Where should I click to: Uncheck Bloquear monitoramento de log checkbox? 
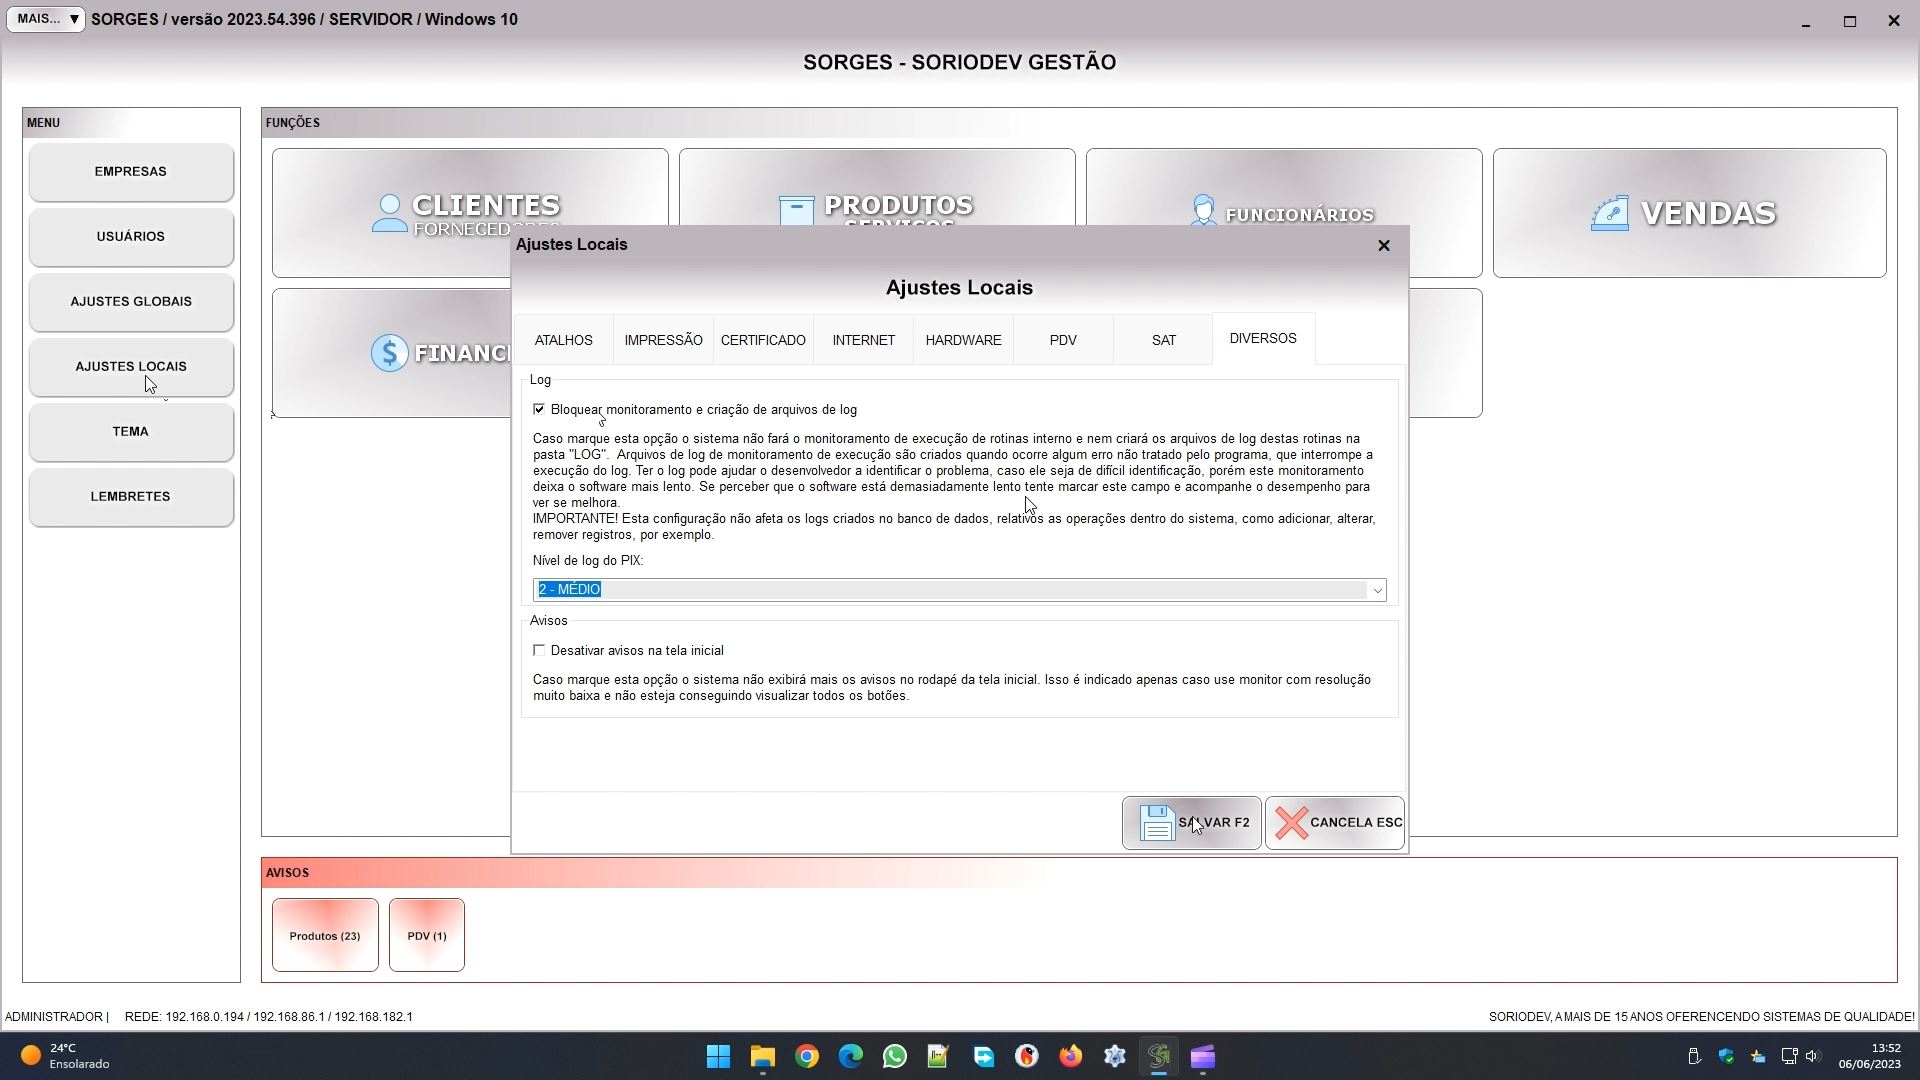click(540, 409)
